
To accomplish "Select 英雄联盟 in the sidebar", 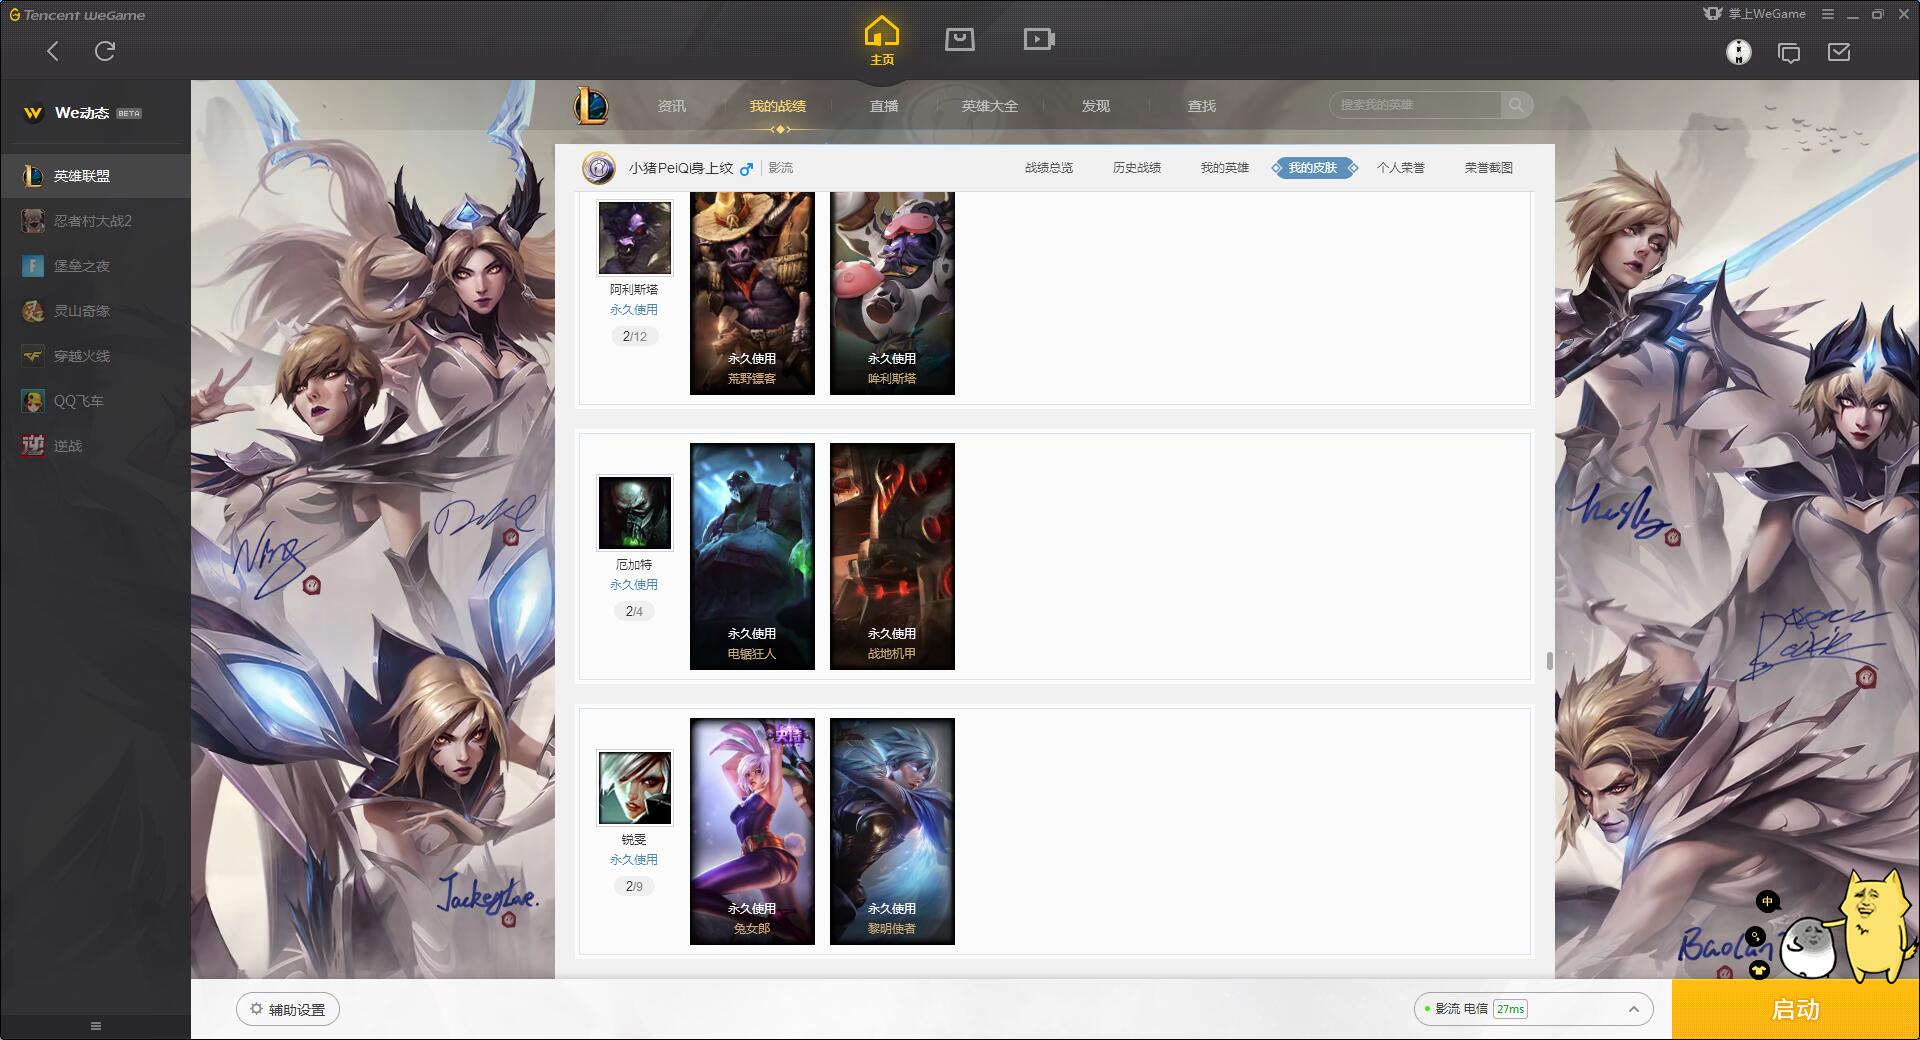I will [95, 176].
